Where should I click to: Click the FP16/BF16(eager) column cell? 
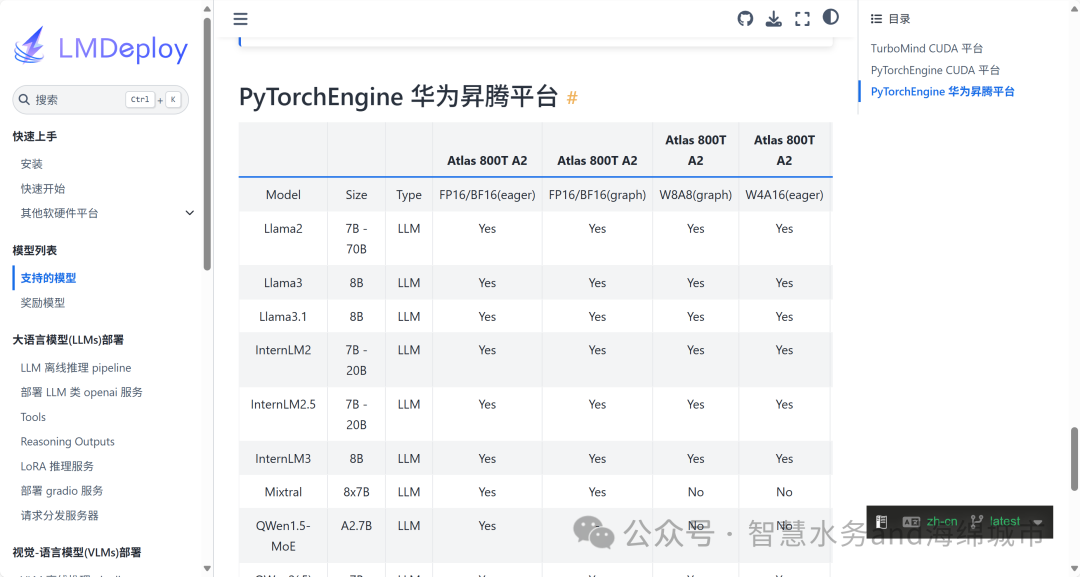coord(487,195)
